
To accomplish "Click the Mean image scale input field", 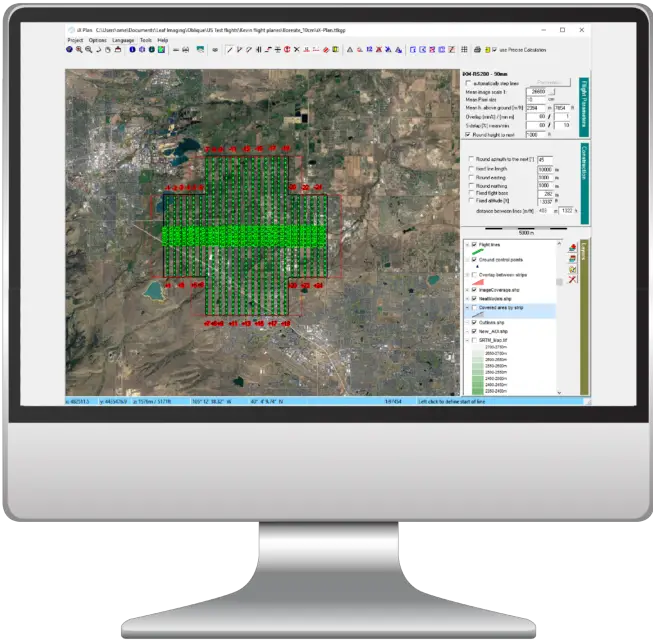I will coord(538,92).
